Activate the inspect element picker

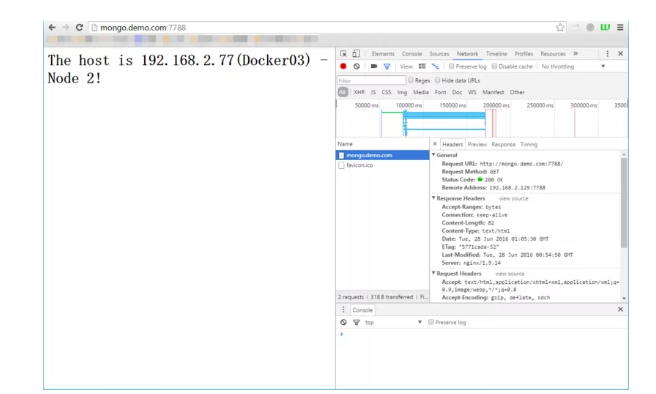(343, 54)
